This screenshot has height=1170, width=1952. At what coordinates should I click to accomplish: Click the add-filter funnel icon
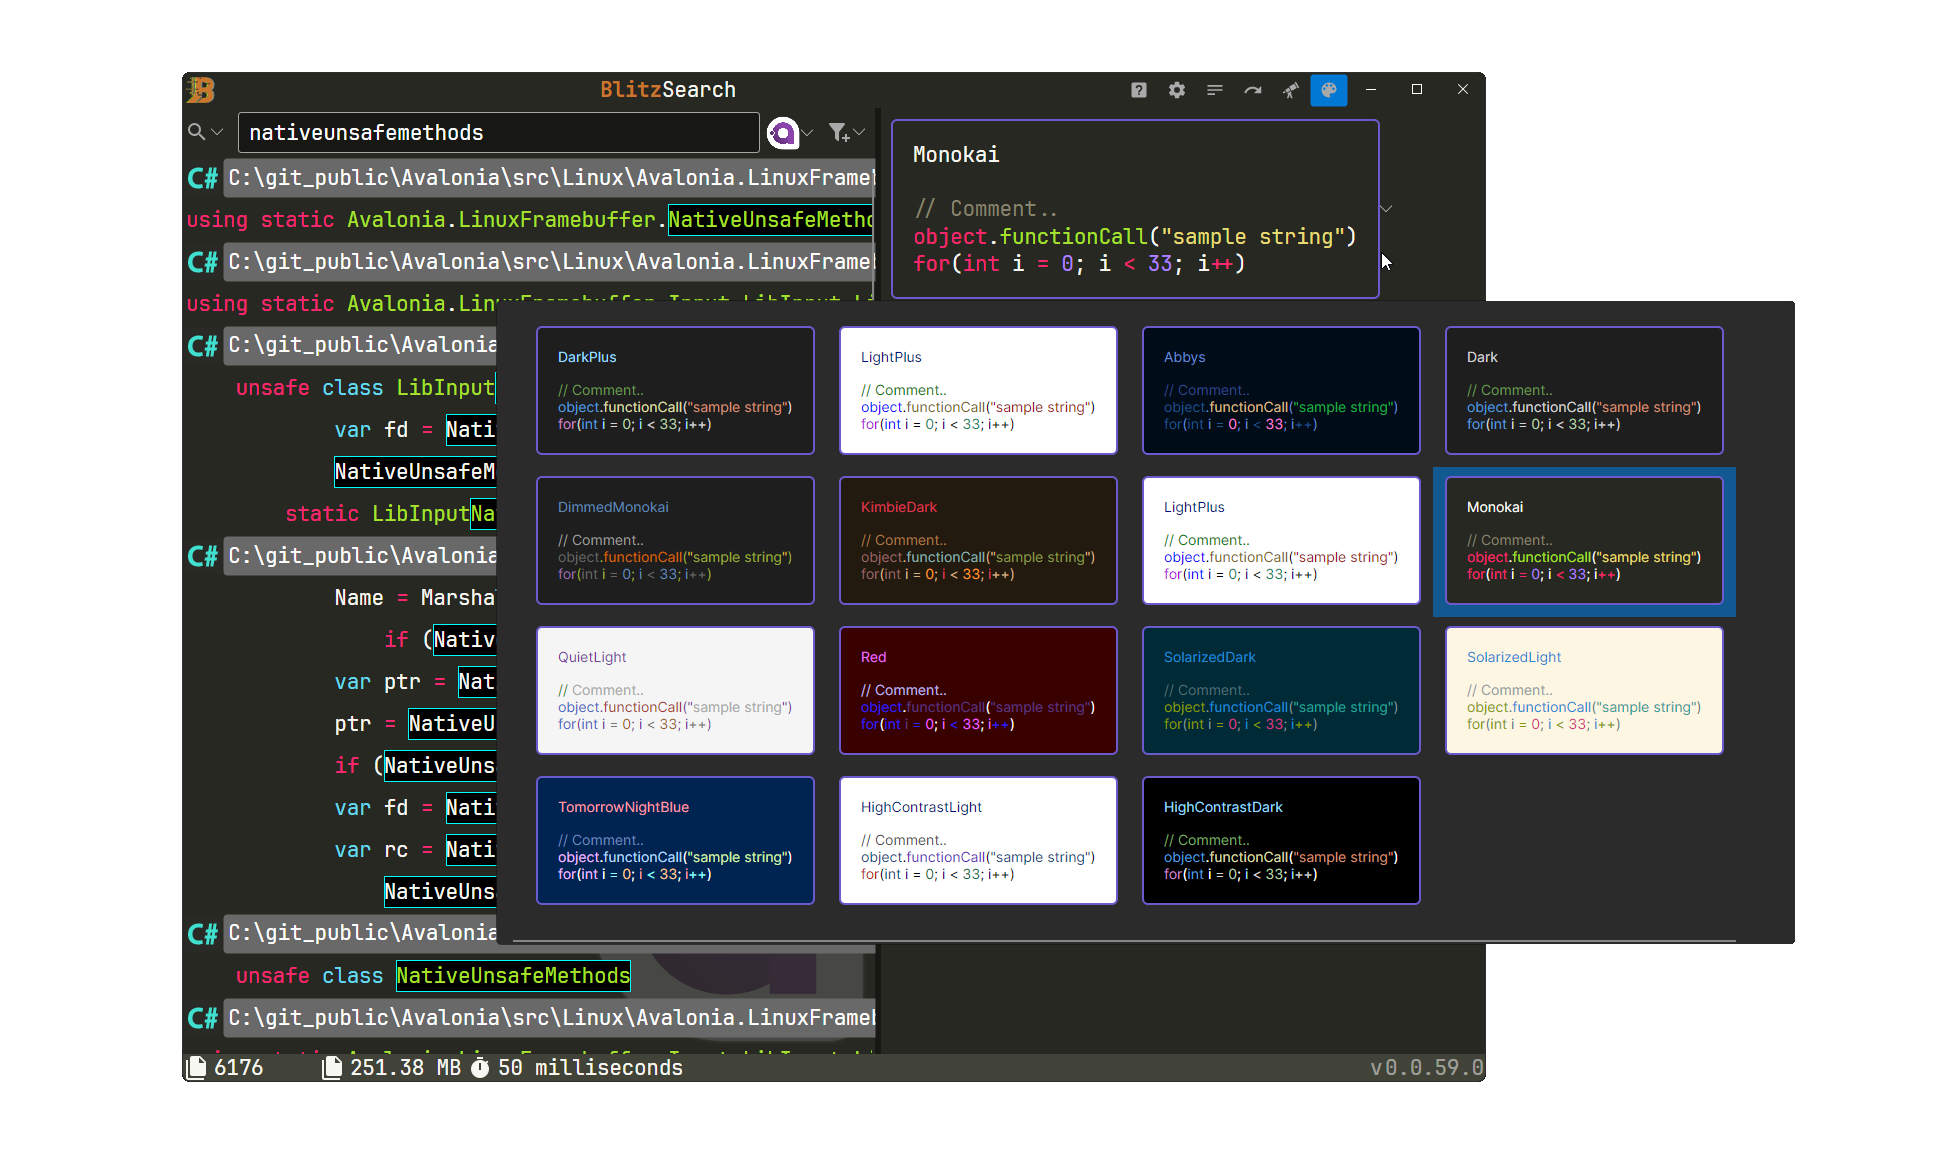(x=838, y=132)
